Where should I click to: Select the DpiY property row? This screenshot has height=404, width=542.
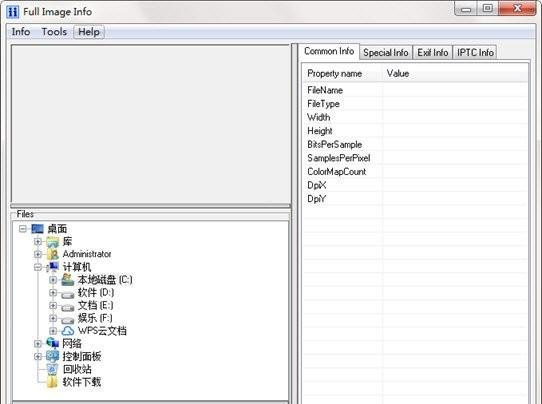click(415, 199)
